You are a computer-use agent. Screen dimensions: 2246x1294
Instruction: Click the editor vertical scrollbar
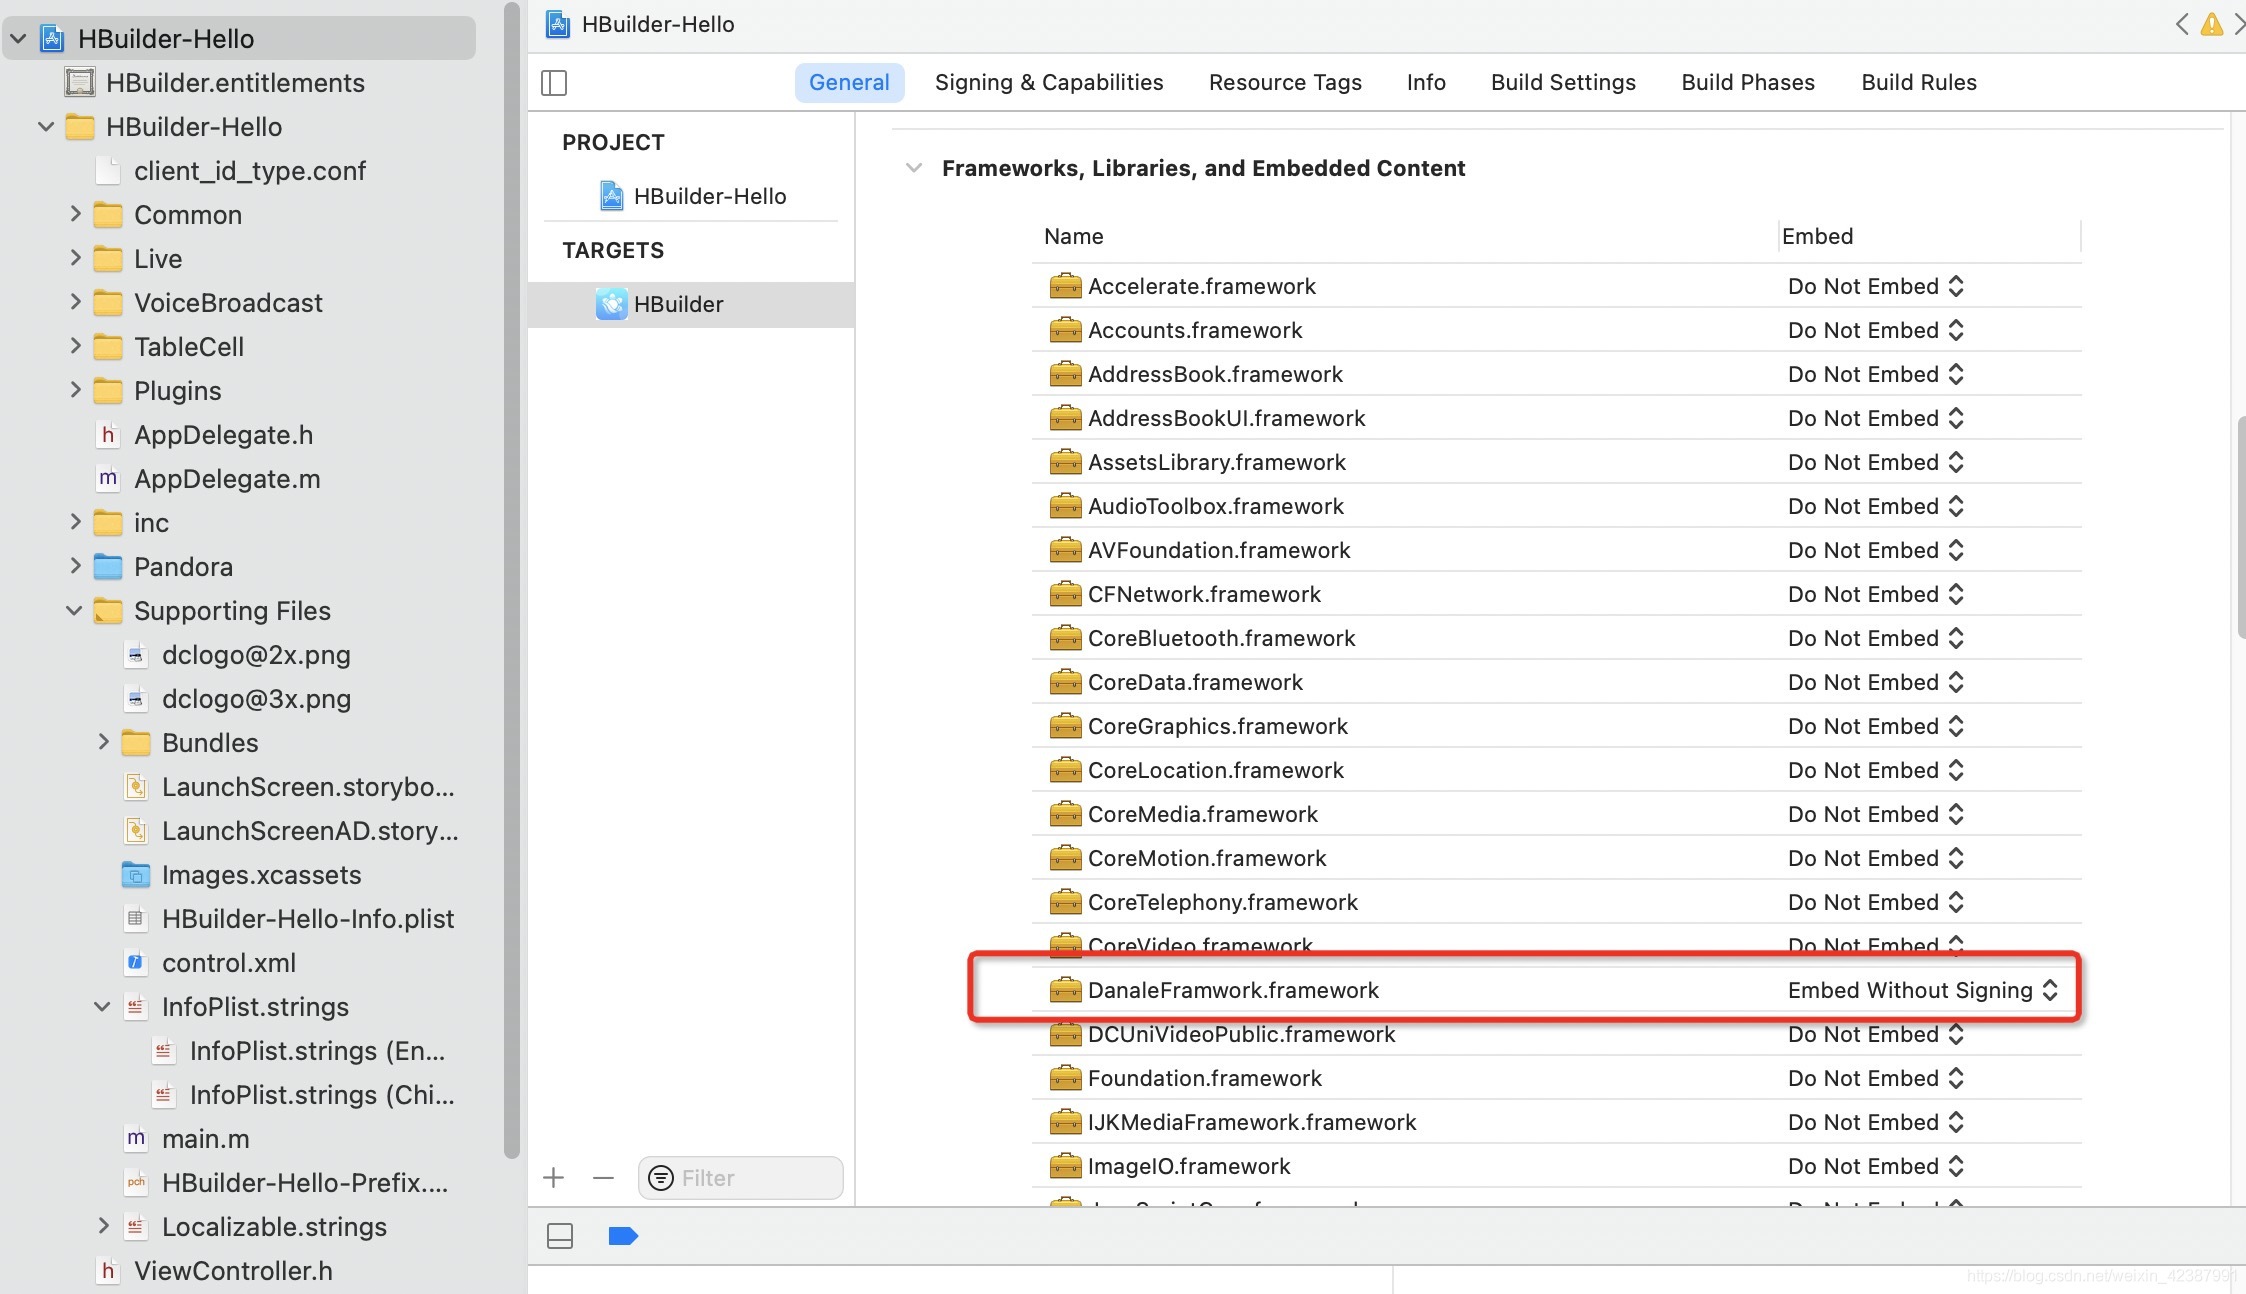(x=2241, y=527)
